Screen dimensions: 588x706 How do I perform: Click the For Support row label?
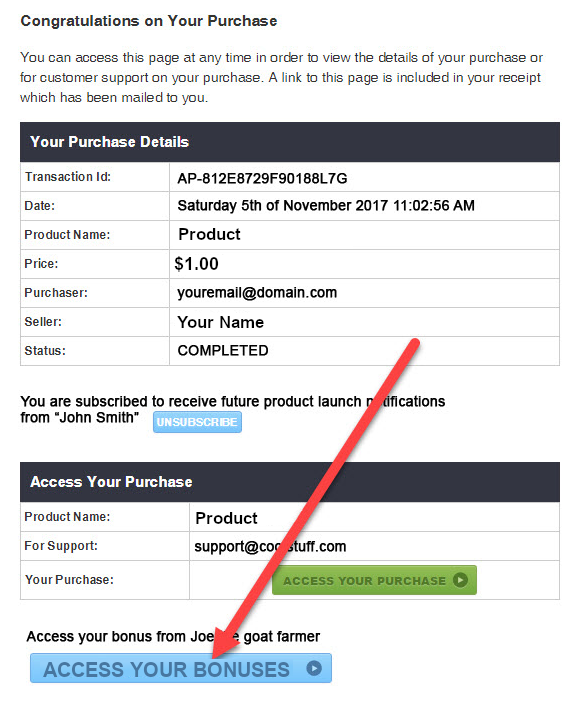coord(61,546)
